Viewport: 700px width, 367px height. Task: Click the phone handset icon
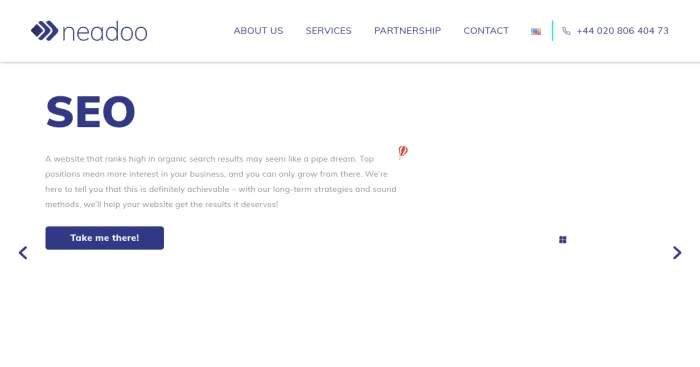(566, 31)
